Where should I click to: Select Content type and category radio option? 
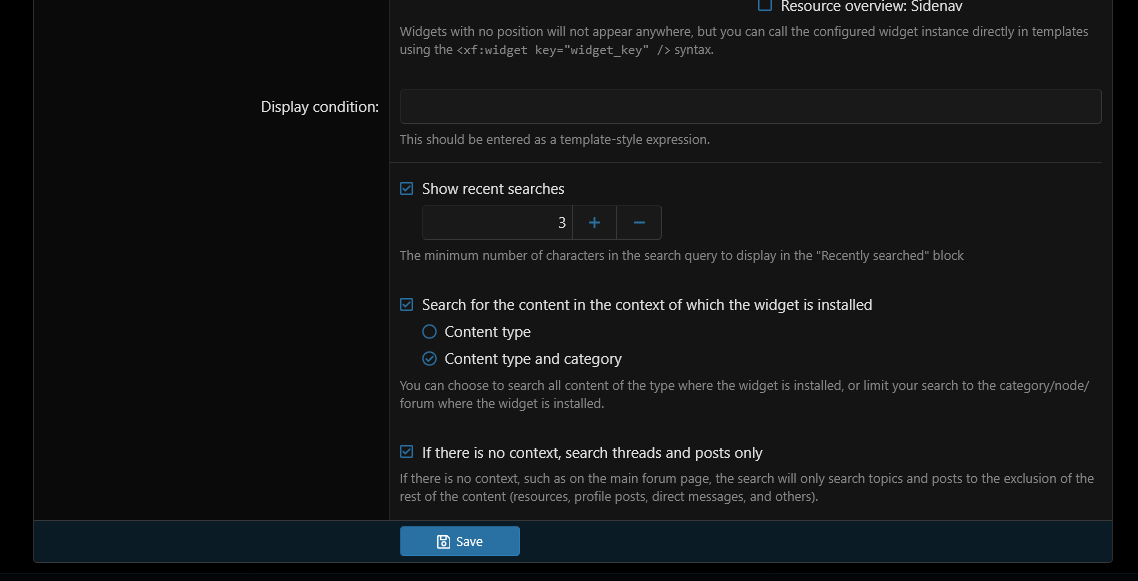(x=430, y=358)
